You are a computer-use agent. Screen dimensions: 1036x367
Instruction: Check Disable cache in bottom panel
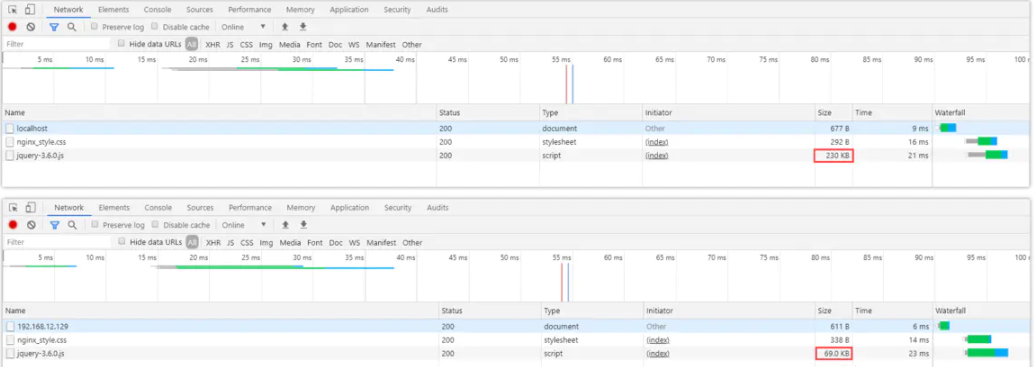coord(155,225)
